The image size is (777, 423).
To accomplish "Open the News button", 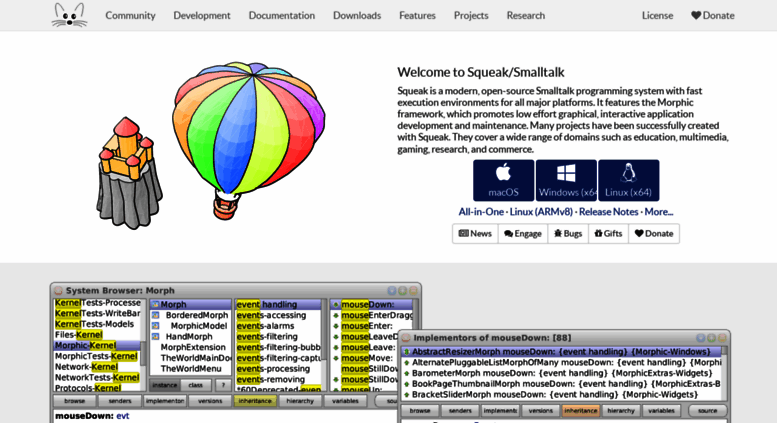I will [x=475, y=233].
